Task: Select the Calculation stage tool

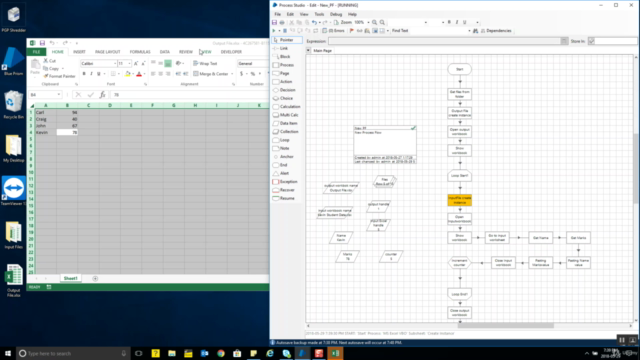Action: pos(287,107)
